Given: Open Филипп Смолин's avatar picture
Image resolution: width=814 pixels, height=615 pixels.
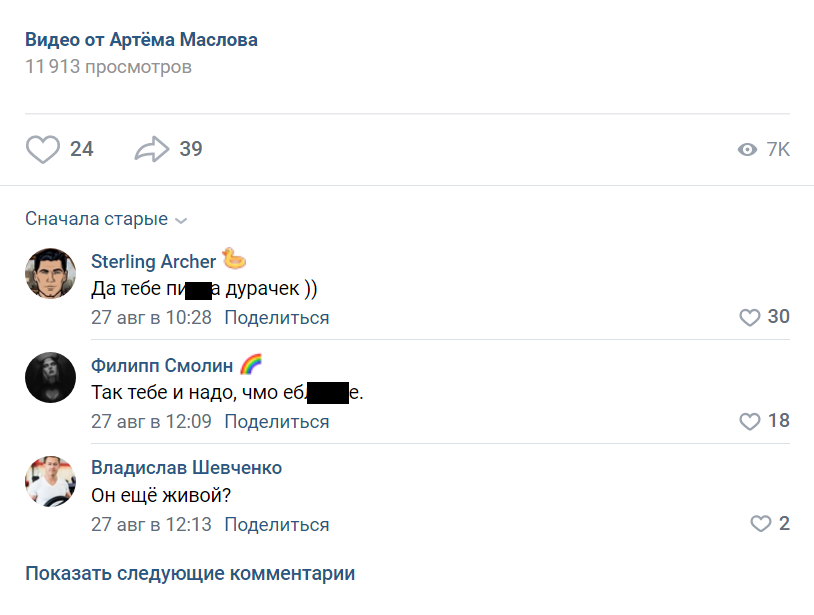Looking at the screenshot, I should click(x=50, y=377).
